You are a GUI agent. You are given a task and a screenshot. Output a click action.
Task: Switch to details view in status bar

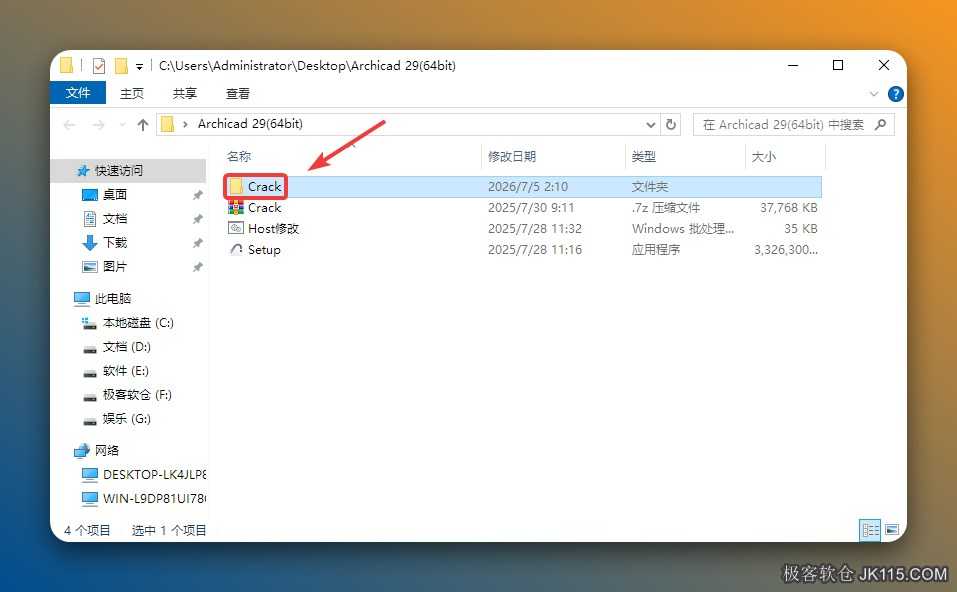point(870,530)
